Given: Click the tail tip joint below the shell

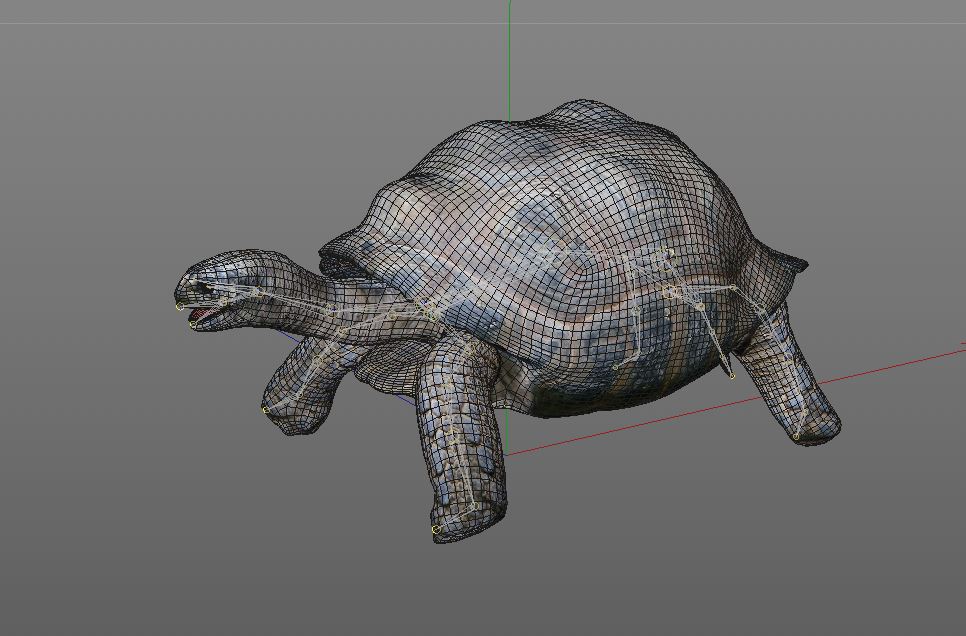Looking at the screenshot, I should click(x=732, y=376).
